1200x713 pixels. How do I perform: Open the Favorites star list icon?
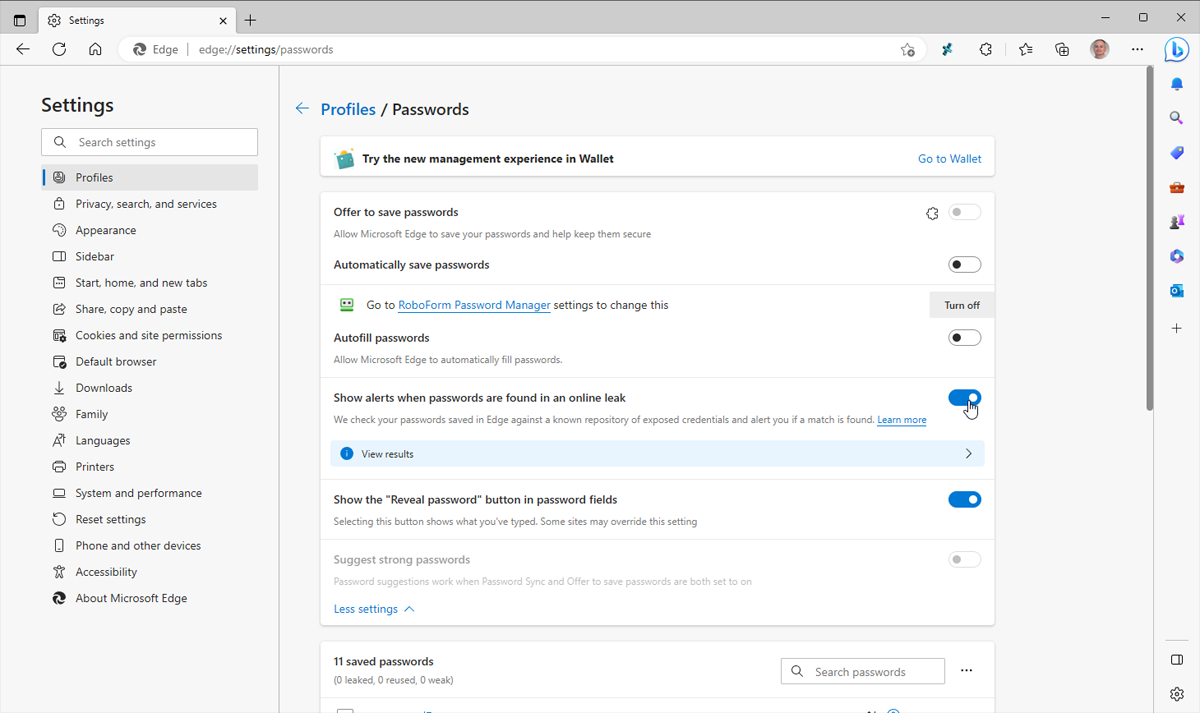[x=1025, y=49]
